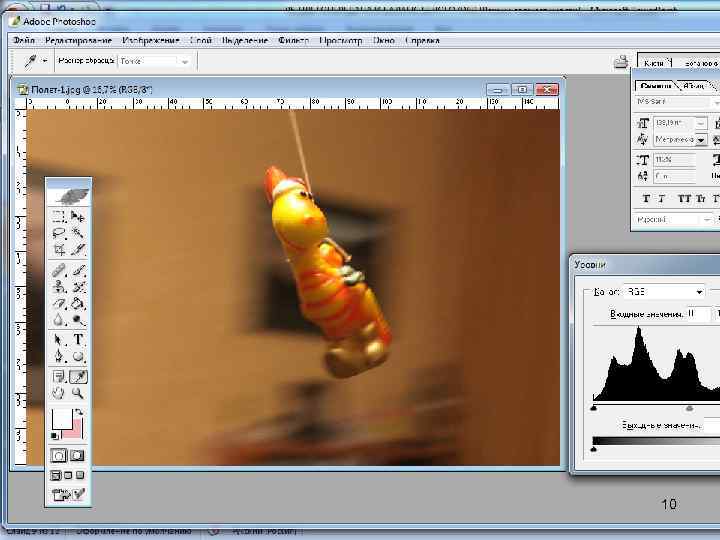Select the Rectangular Marquee tool

coord(58,216)
